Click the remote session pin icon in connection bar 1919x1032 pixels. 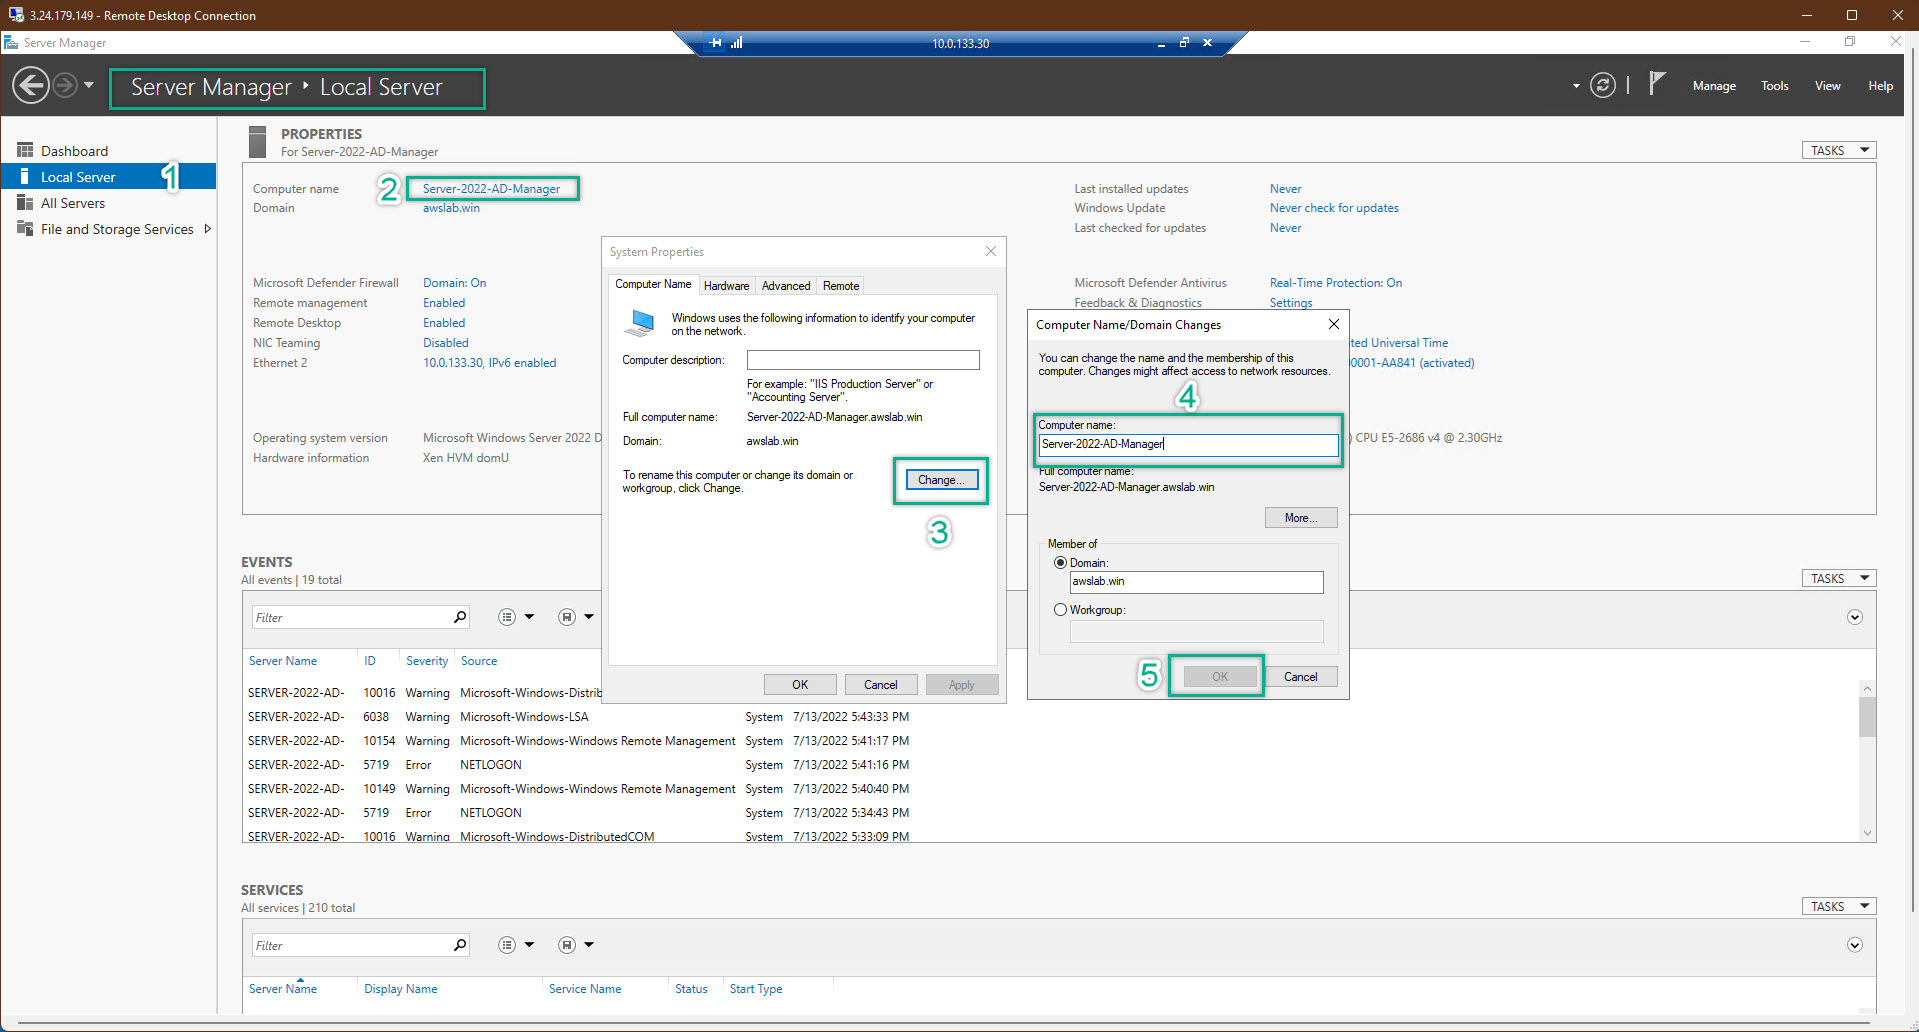pyautogui.click(x=716, y=43)
